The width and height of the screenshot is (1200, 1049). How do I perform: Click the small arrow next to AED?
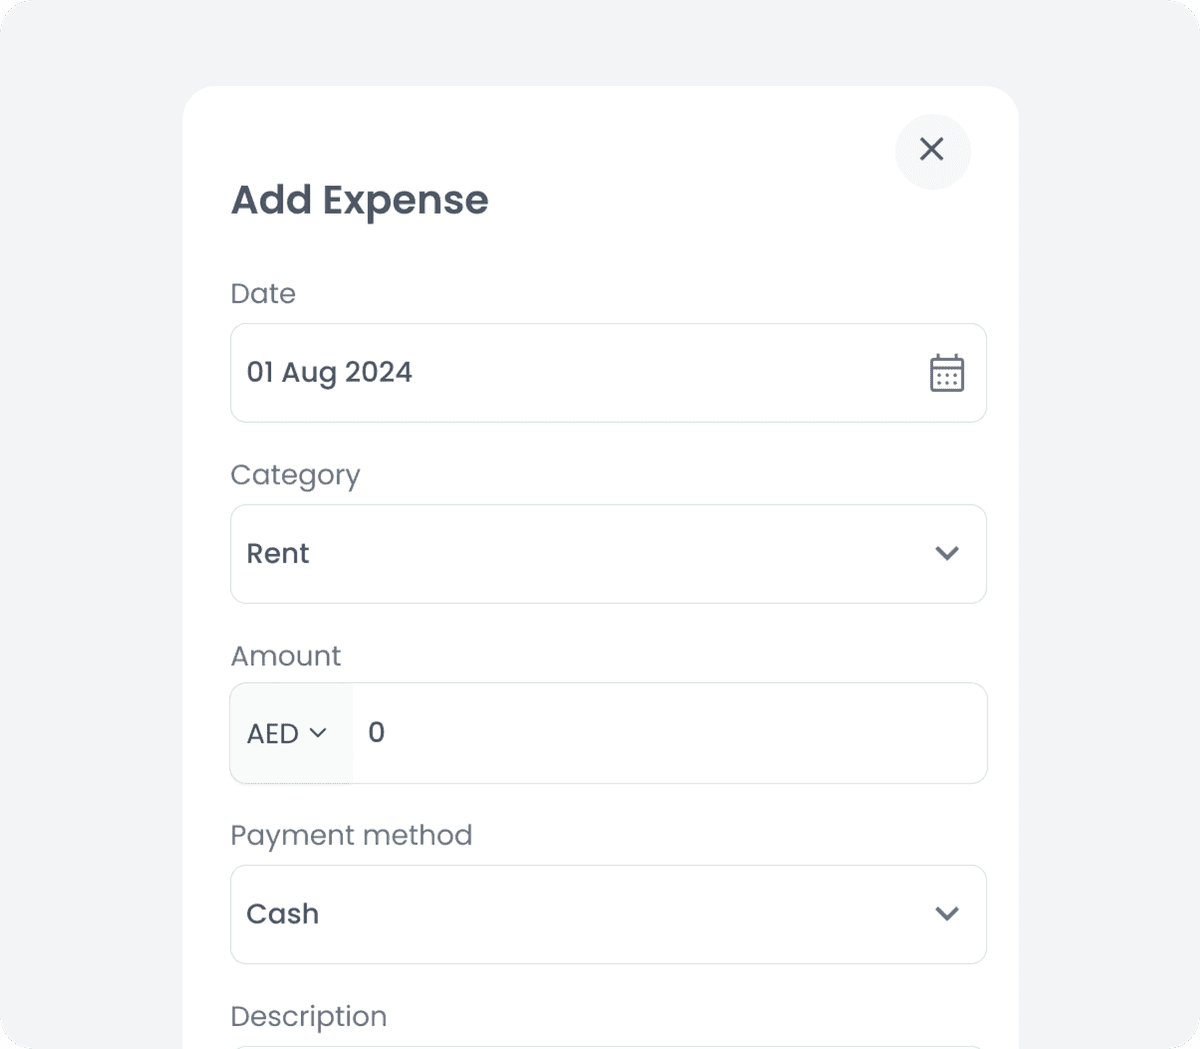(318, 733)
